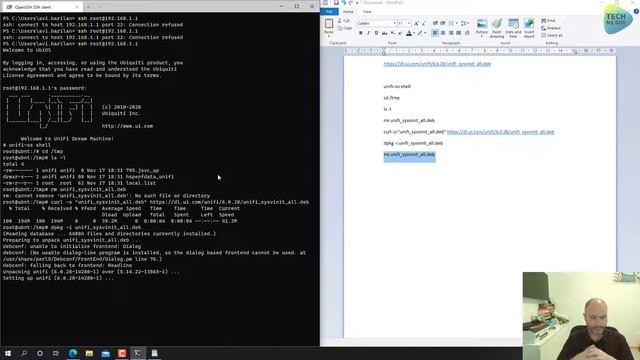Toggle Superscript formatting

pyautogui.click(x=400, y=33)
